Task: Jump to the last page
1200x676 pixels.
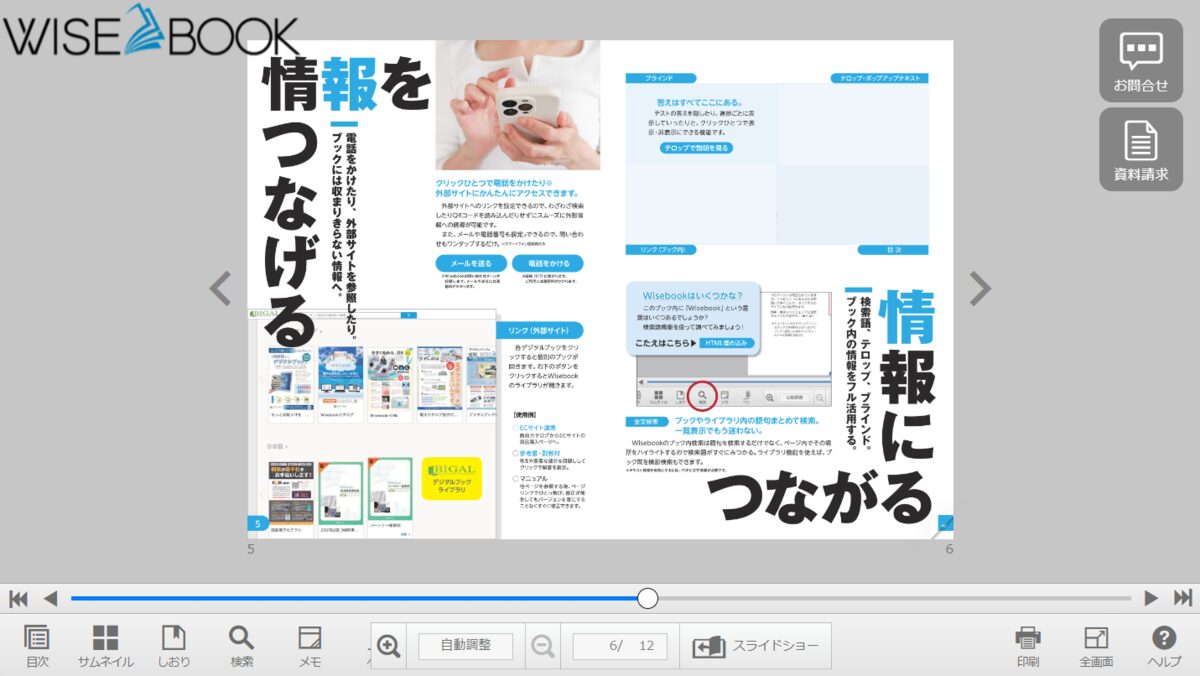Action: [x=1183, y=598]
